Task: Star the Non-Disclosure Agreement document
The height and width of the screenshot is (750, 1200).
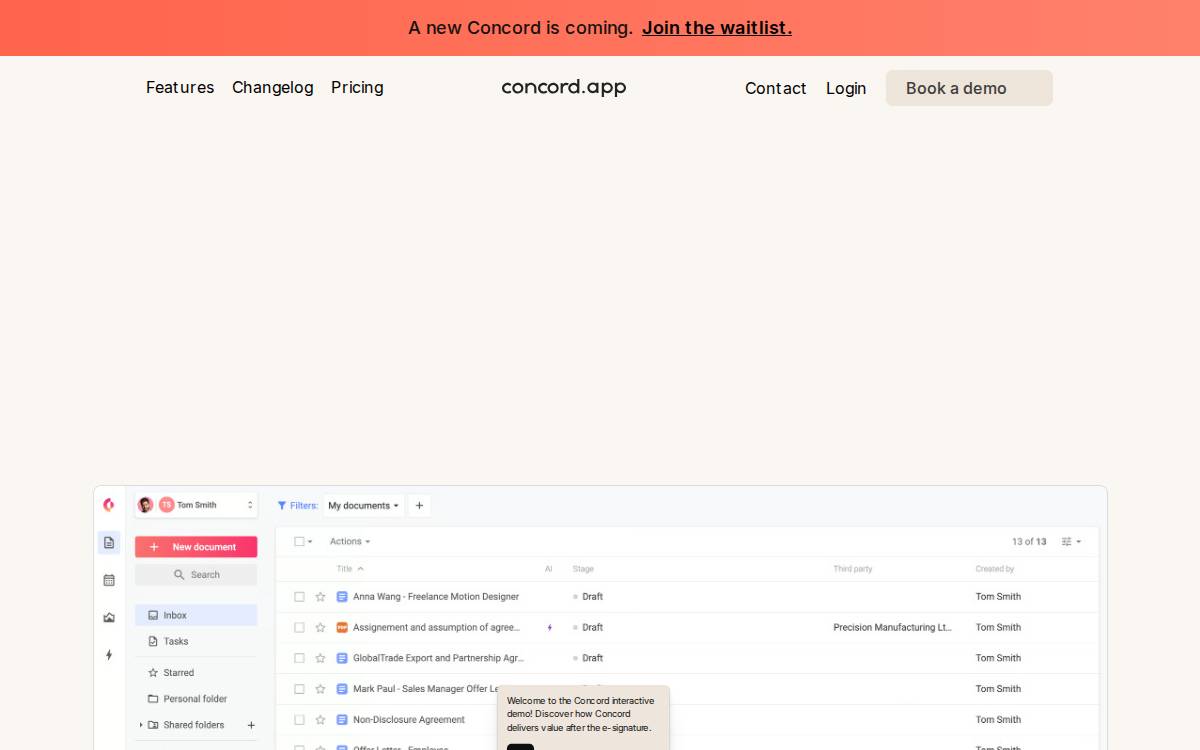Action: [x=321, y=720]
